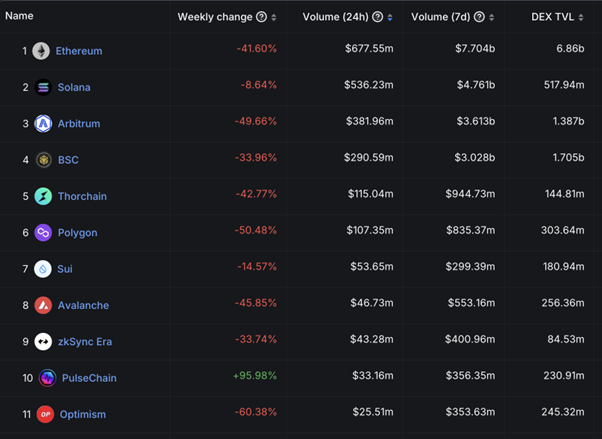Click the Thorchain logo icon
602x439 pixels.
[x=43, y=196]
